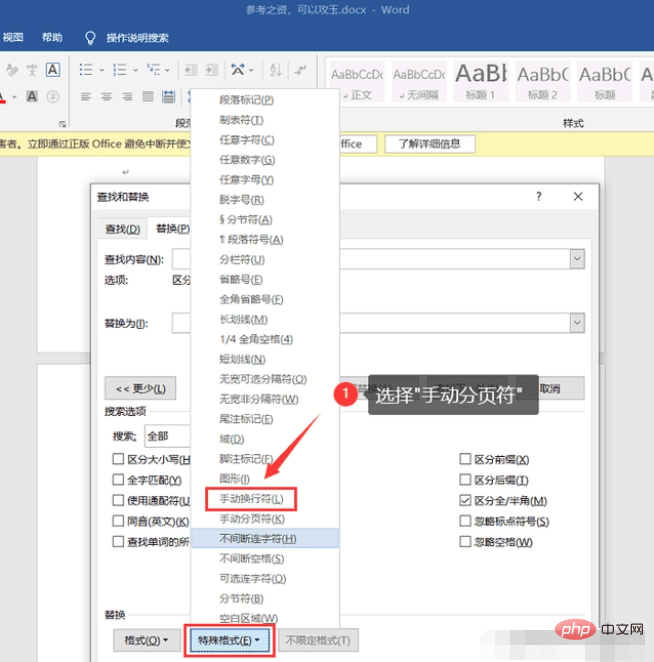Screen dimensions: 654x662
Task: Click the align left paragraph icon
Action: point(85,97)
